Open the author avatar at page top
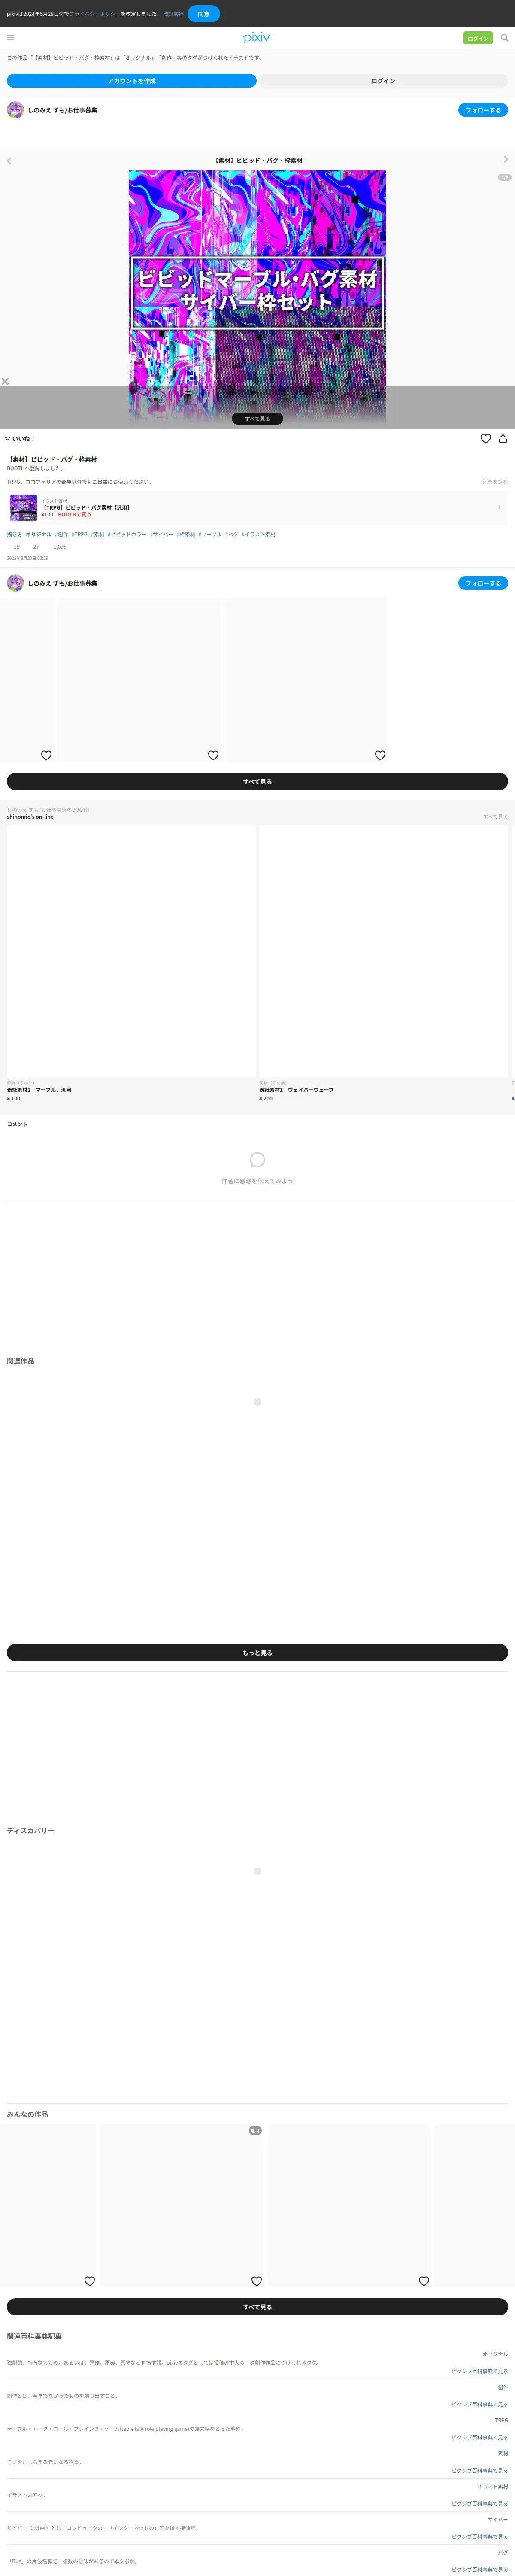515x2576 pixels. 15,110
